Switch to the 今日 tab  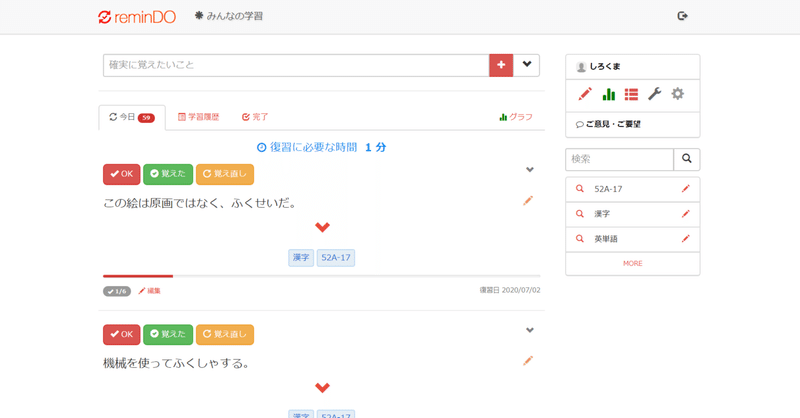(x=132, y=117)
